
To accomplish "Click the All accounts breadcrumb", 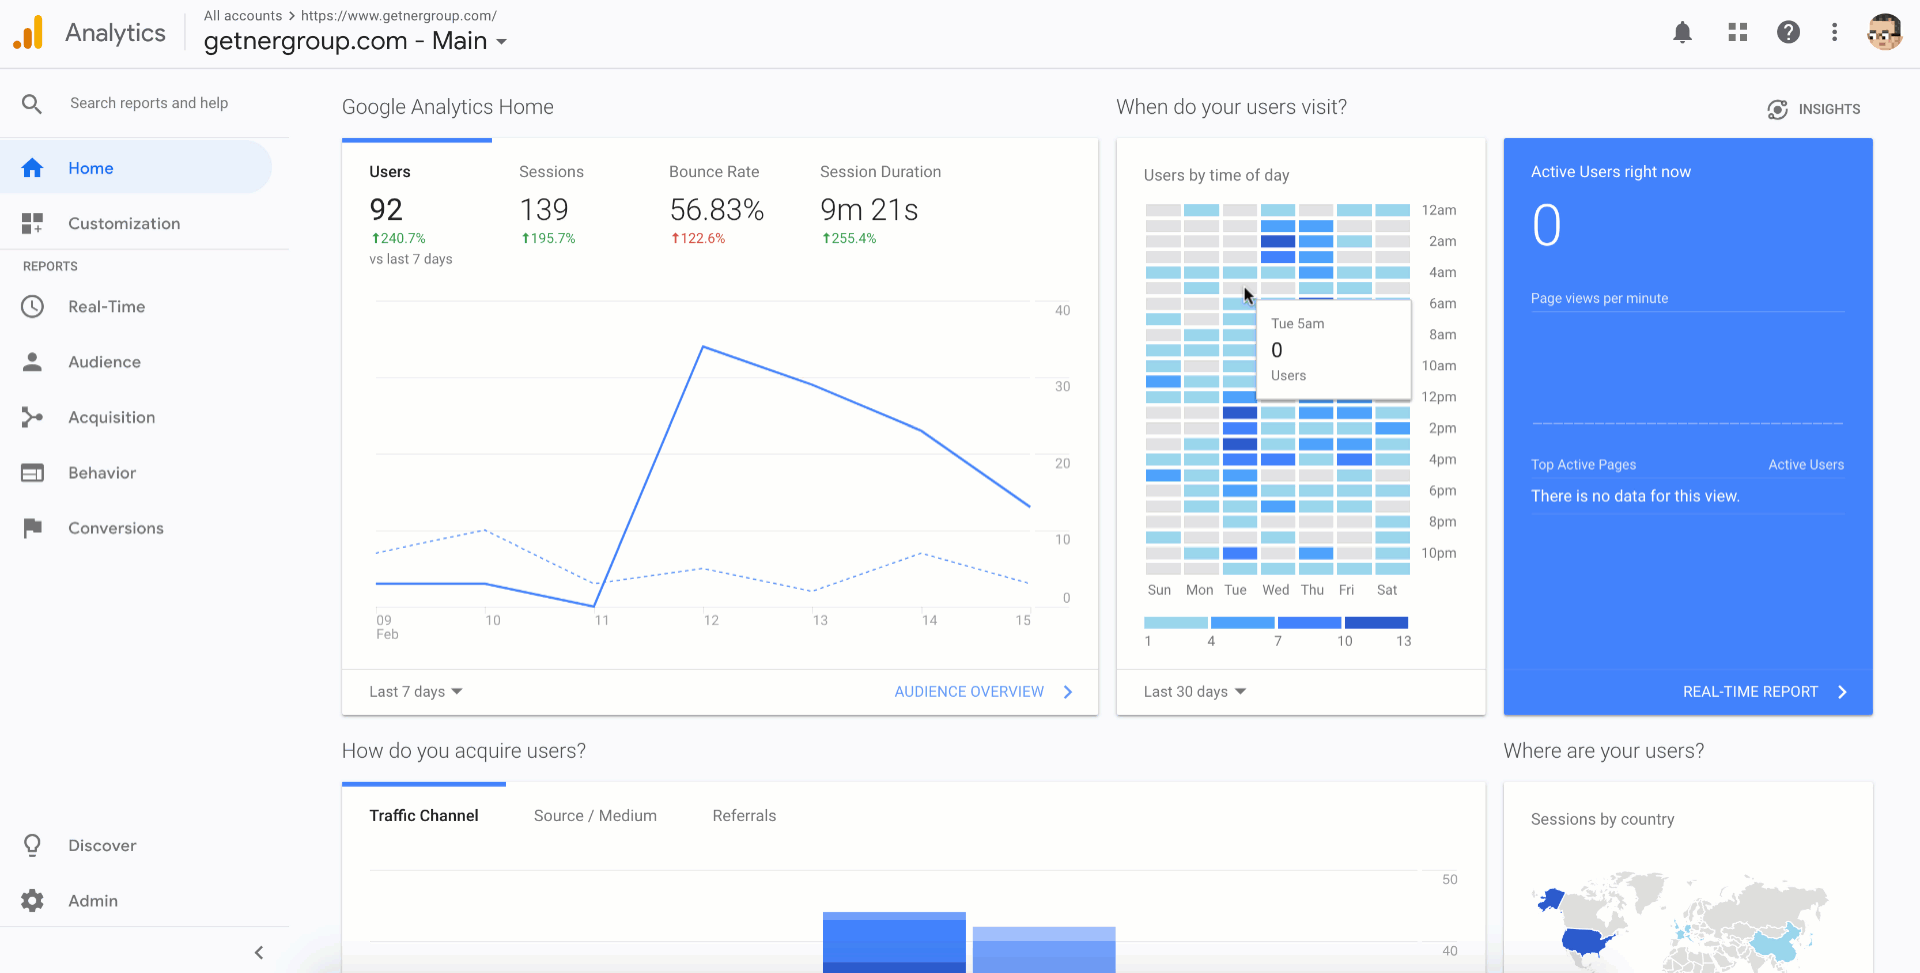I will tap(243, 16).
